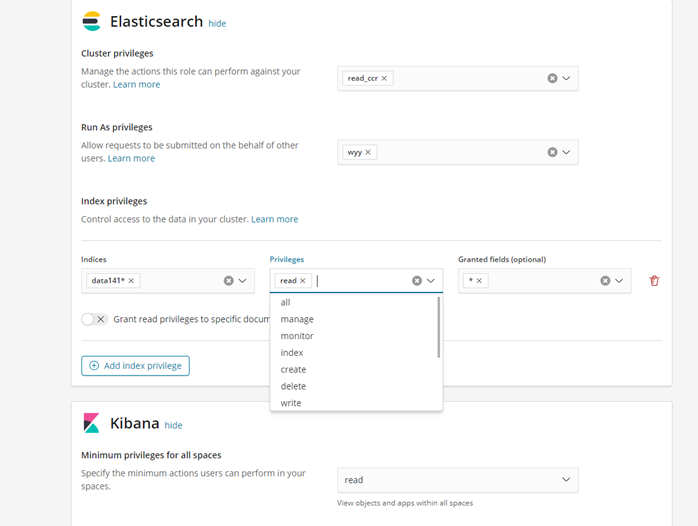
Task: Click the privileges dropdown list scrollbar
Action: (438, 328)
